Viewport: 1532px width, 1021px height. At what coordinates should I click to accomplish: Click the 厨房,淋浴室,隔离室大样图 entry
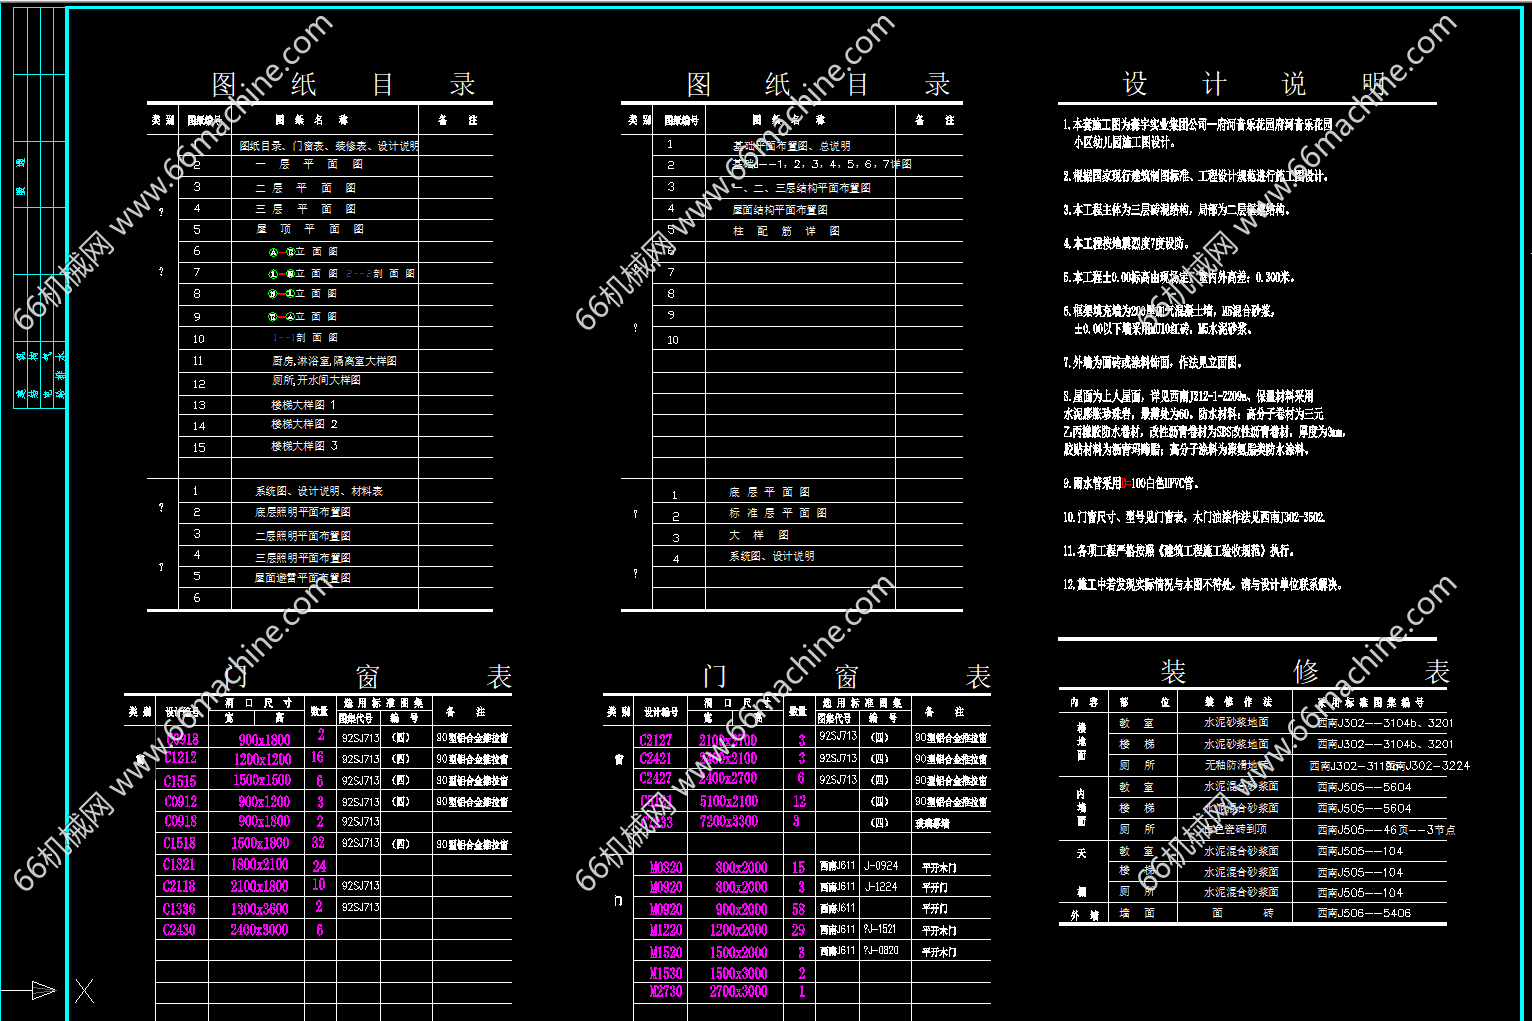334,361
